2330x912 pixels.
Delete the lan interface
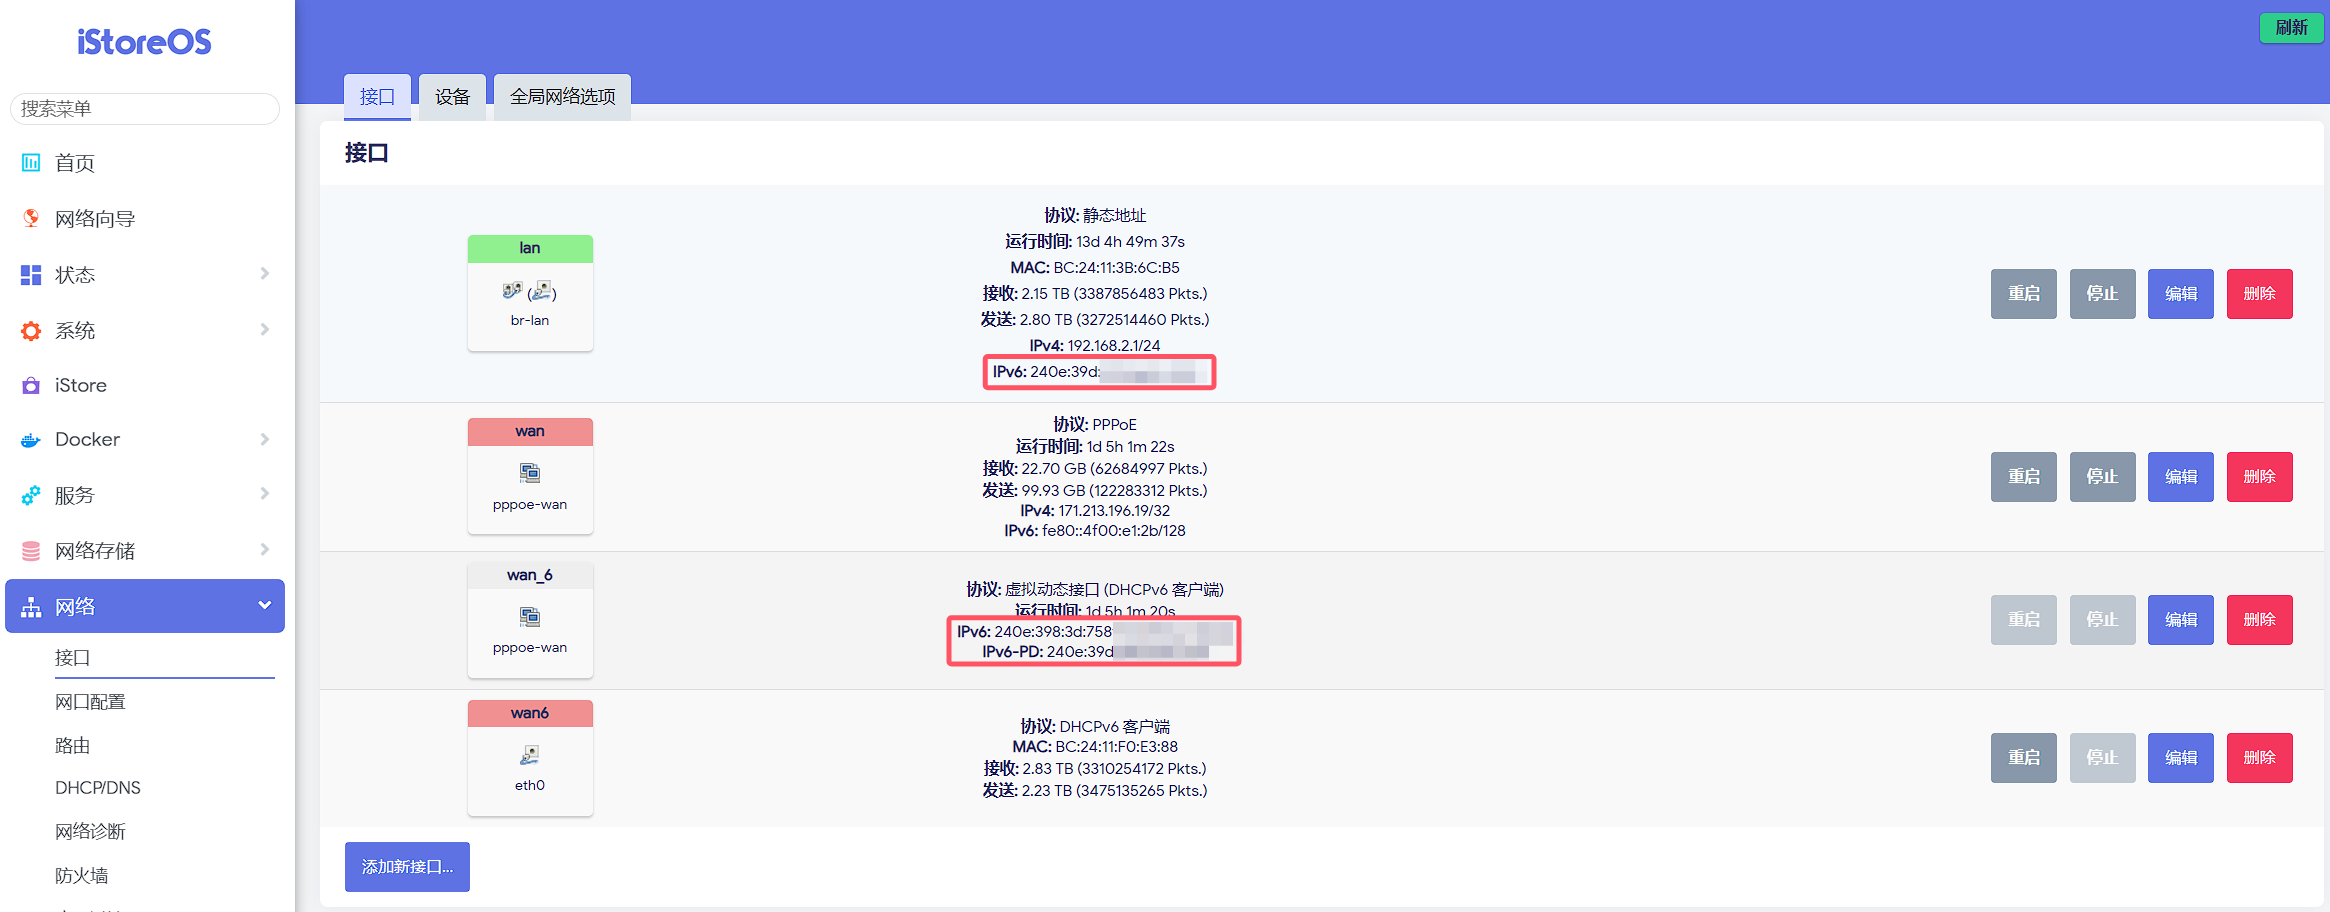[2259, 294]
